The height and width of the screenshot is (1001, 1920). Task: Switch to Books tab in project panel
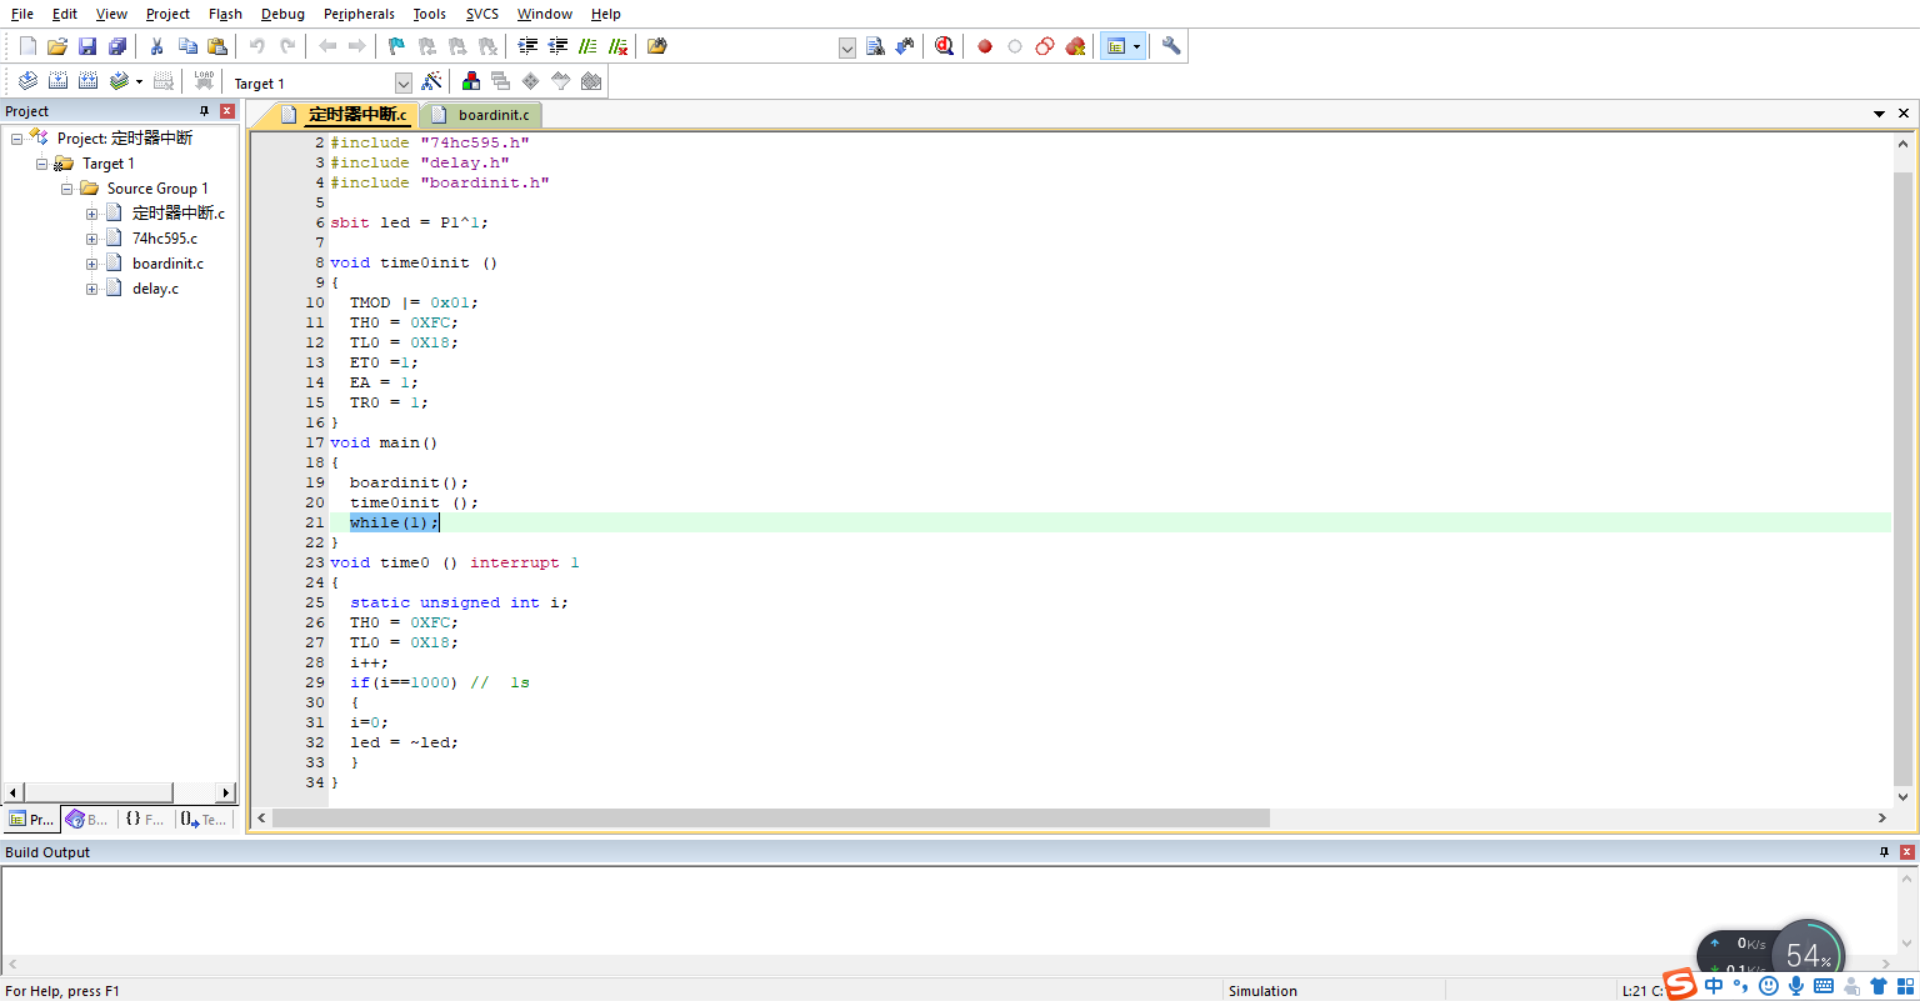click(87, 819)
